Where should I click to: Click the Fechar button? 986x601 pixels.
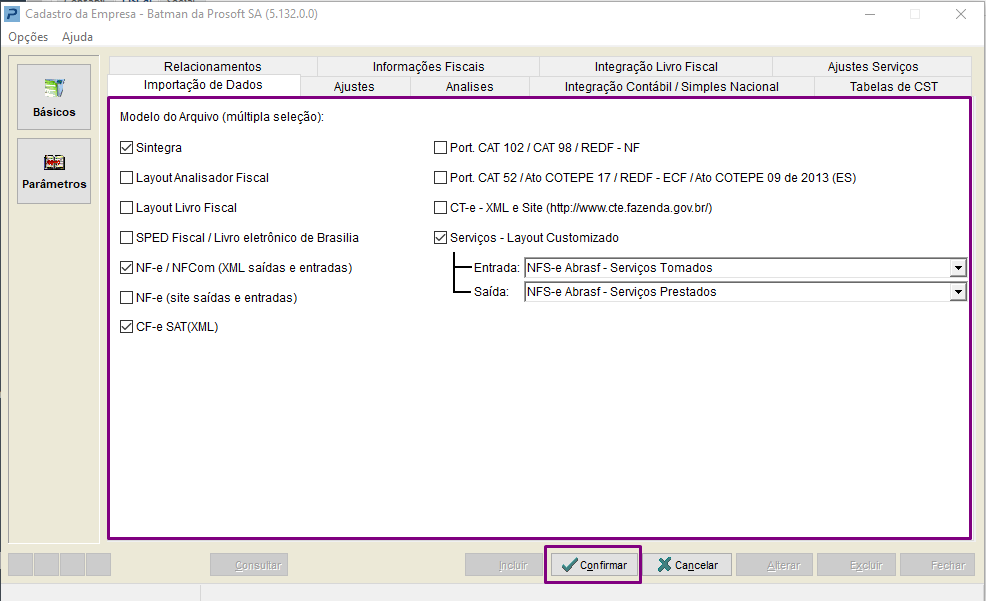938,565
